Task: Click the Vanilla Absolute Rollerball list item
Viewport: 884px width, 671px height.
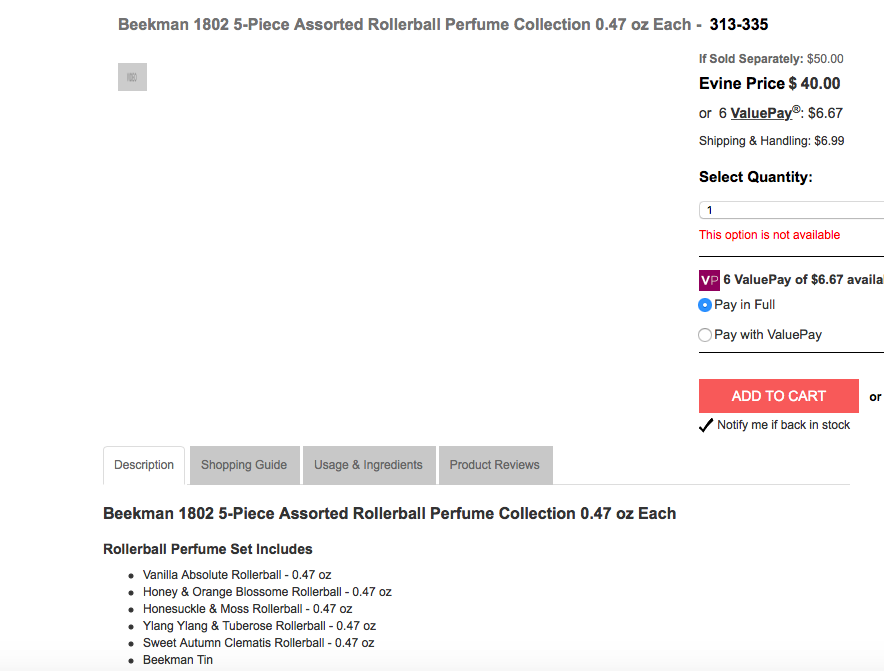Action: [236, 575]
